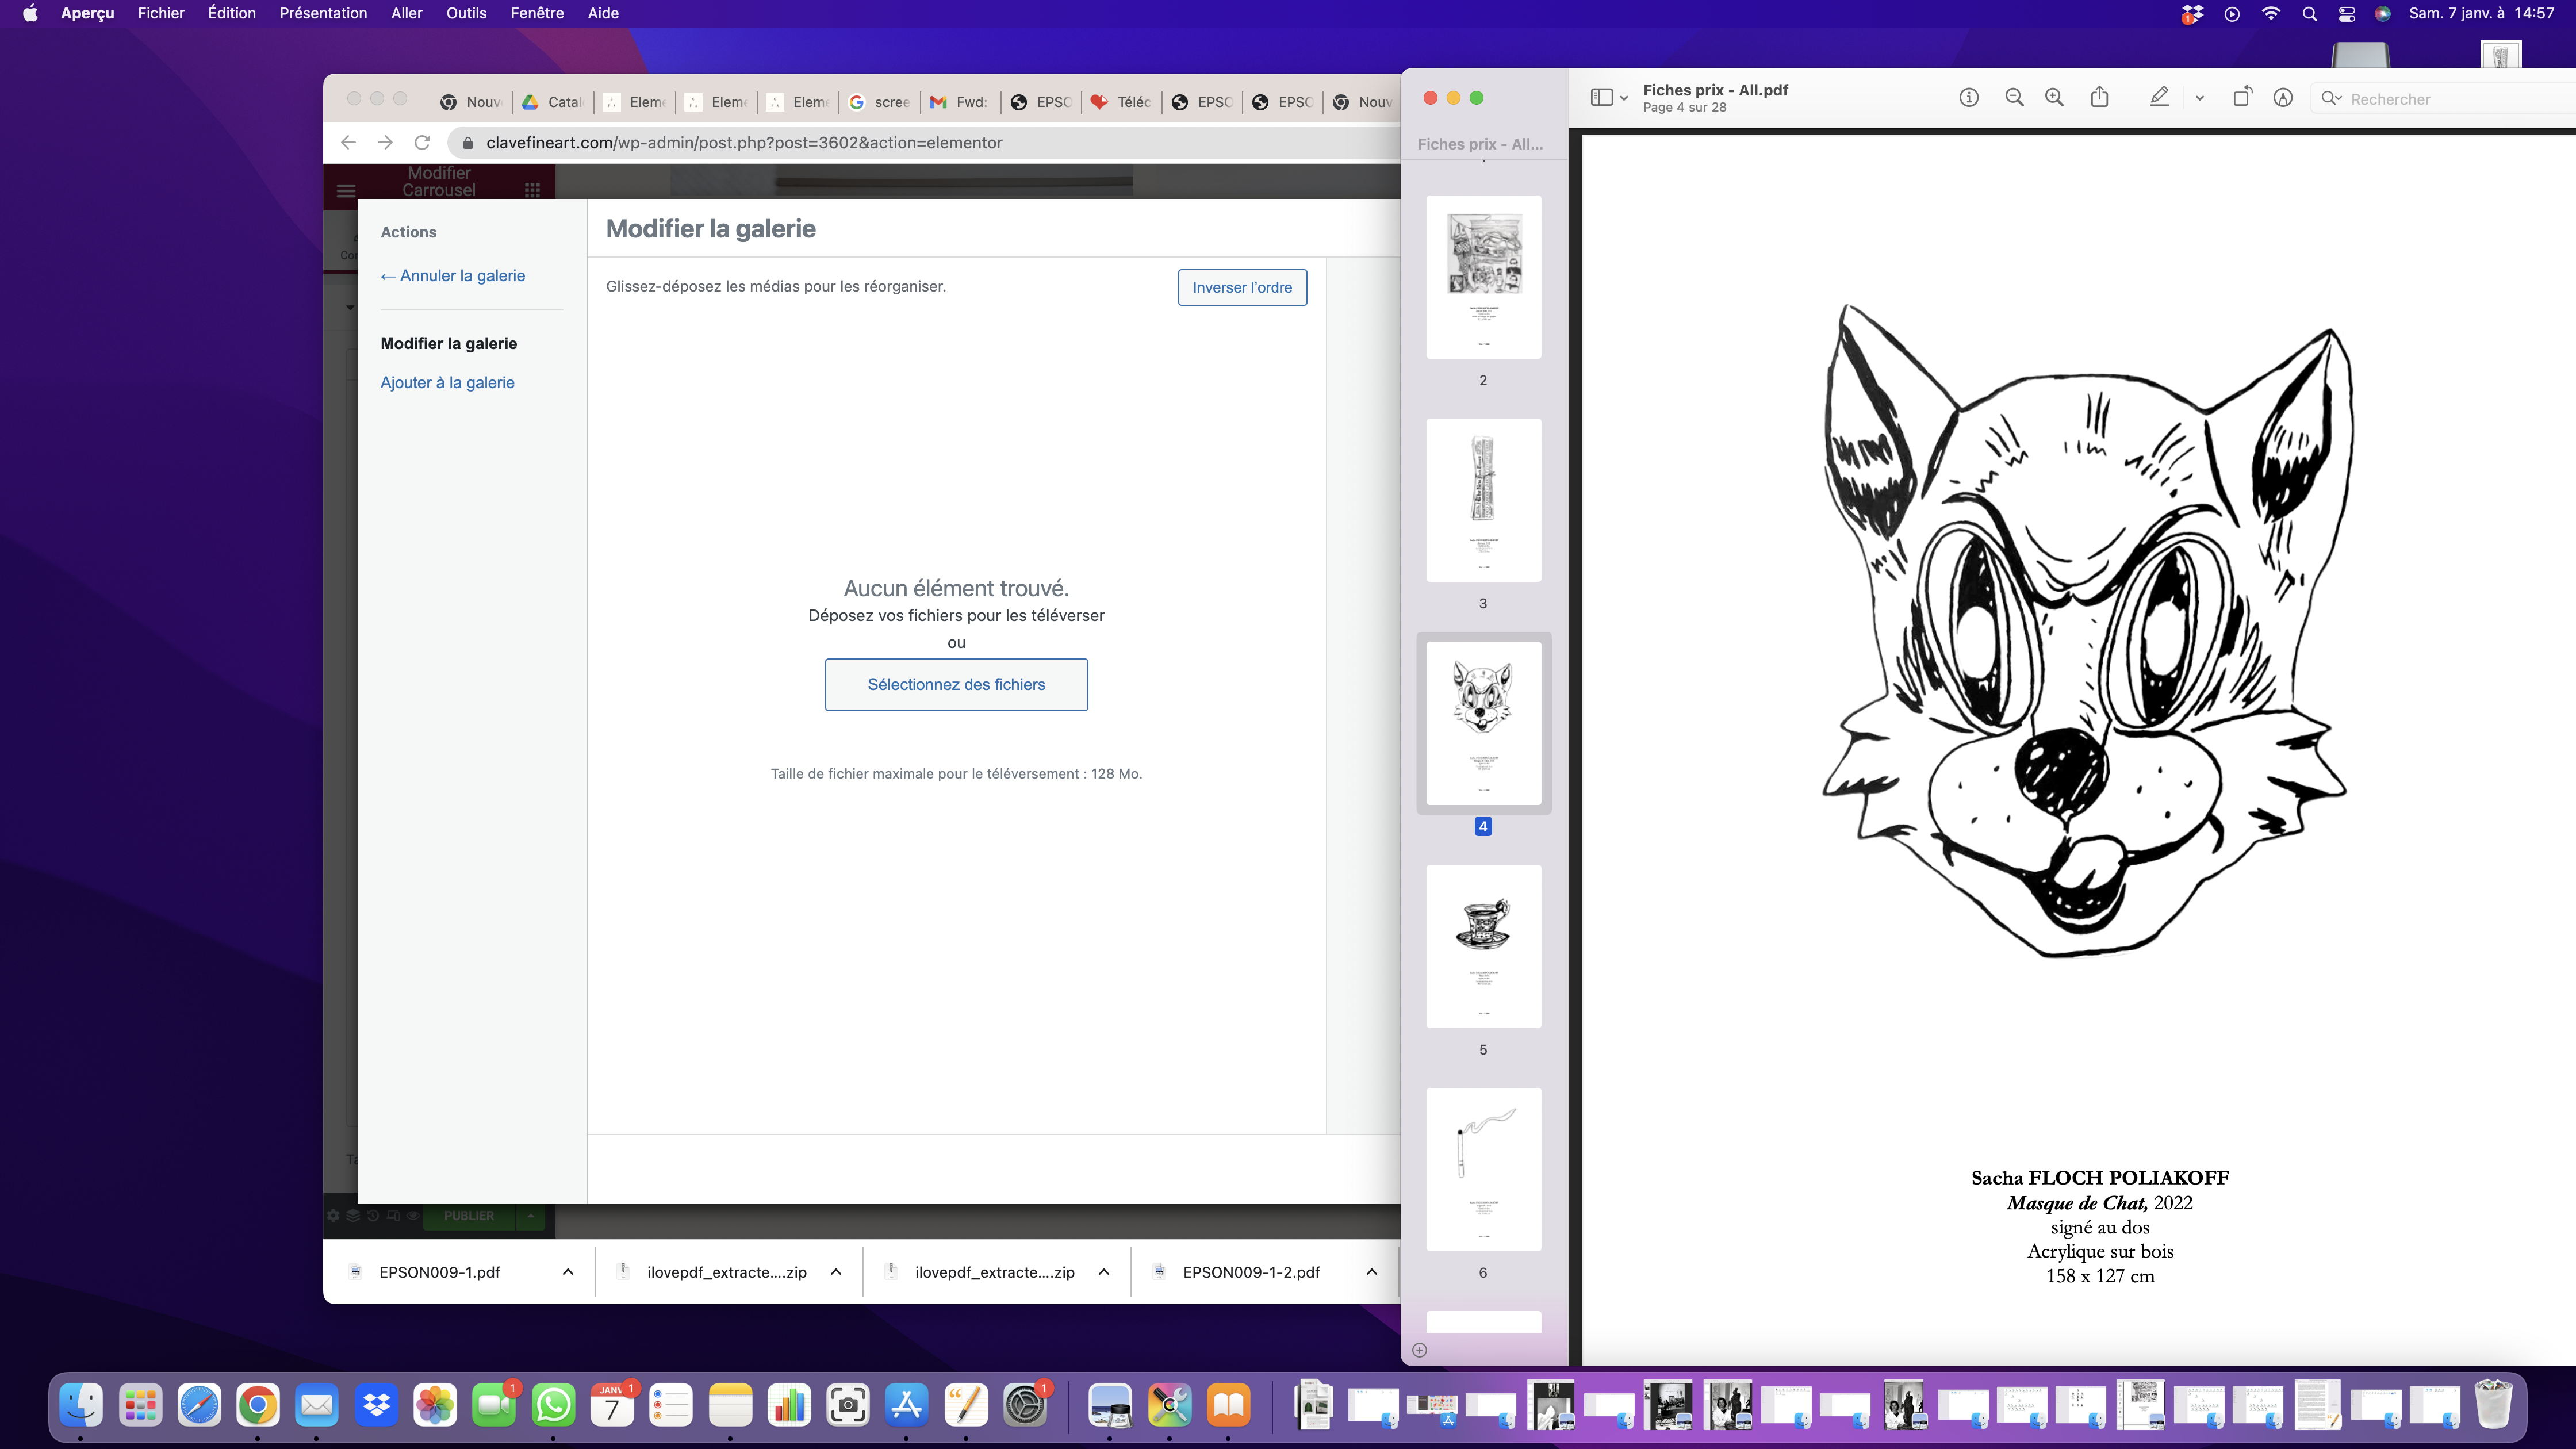Expand first ilovepdf_extracte zip download options
Image resolution: width=2576 pixels, height=1449 pixels.
(836, 1272)
